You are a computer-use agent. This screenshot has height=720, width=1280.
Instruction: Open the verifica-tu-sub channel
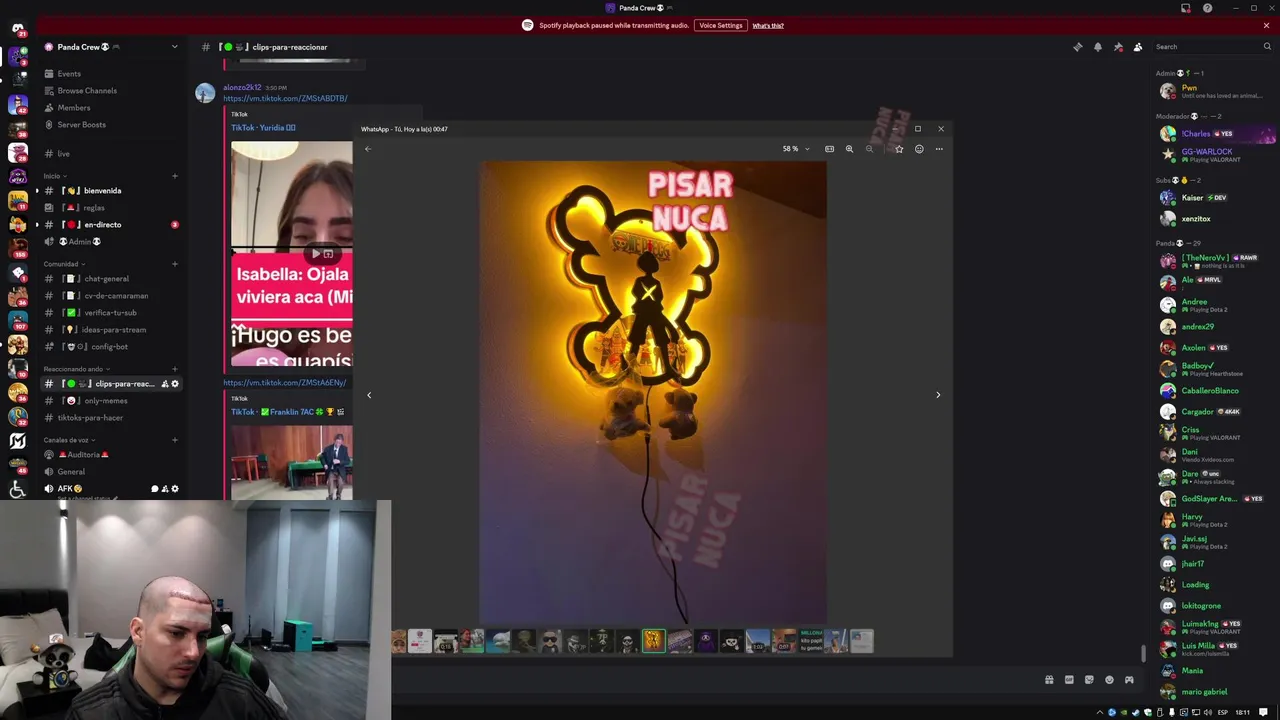pos(110,313)
